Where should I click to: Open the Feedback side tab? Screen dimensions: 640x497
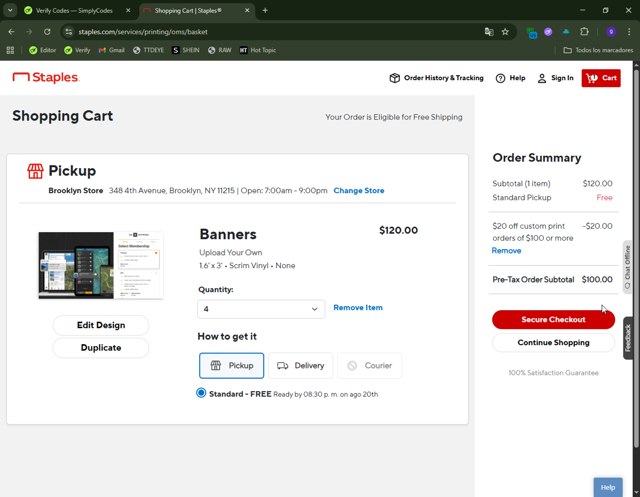628,338
